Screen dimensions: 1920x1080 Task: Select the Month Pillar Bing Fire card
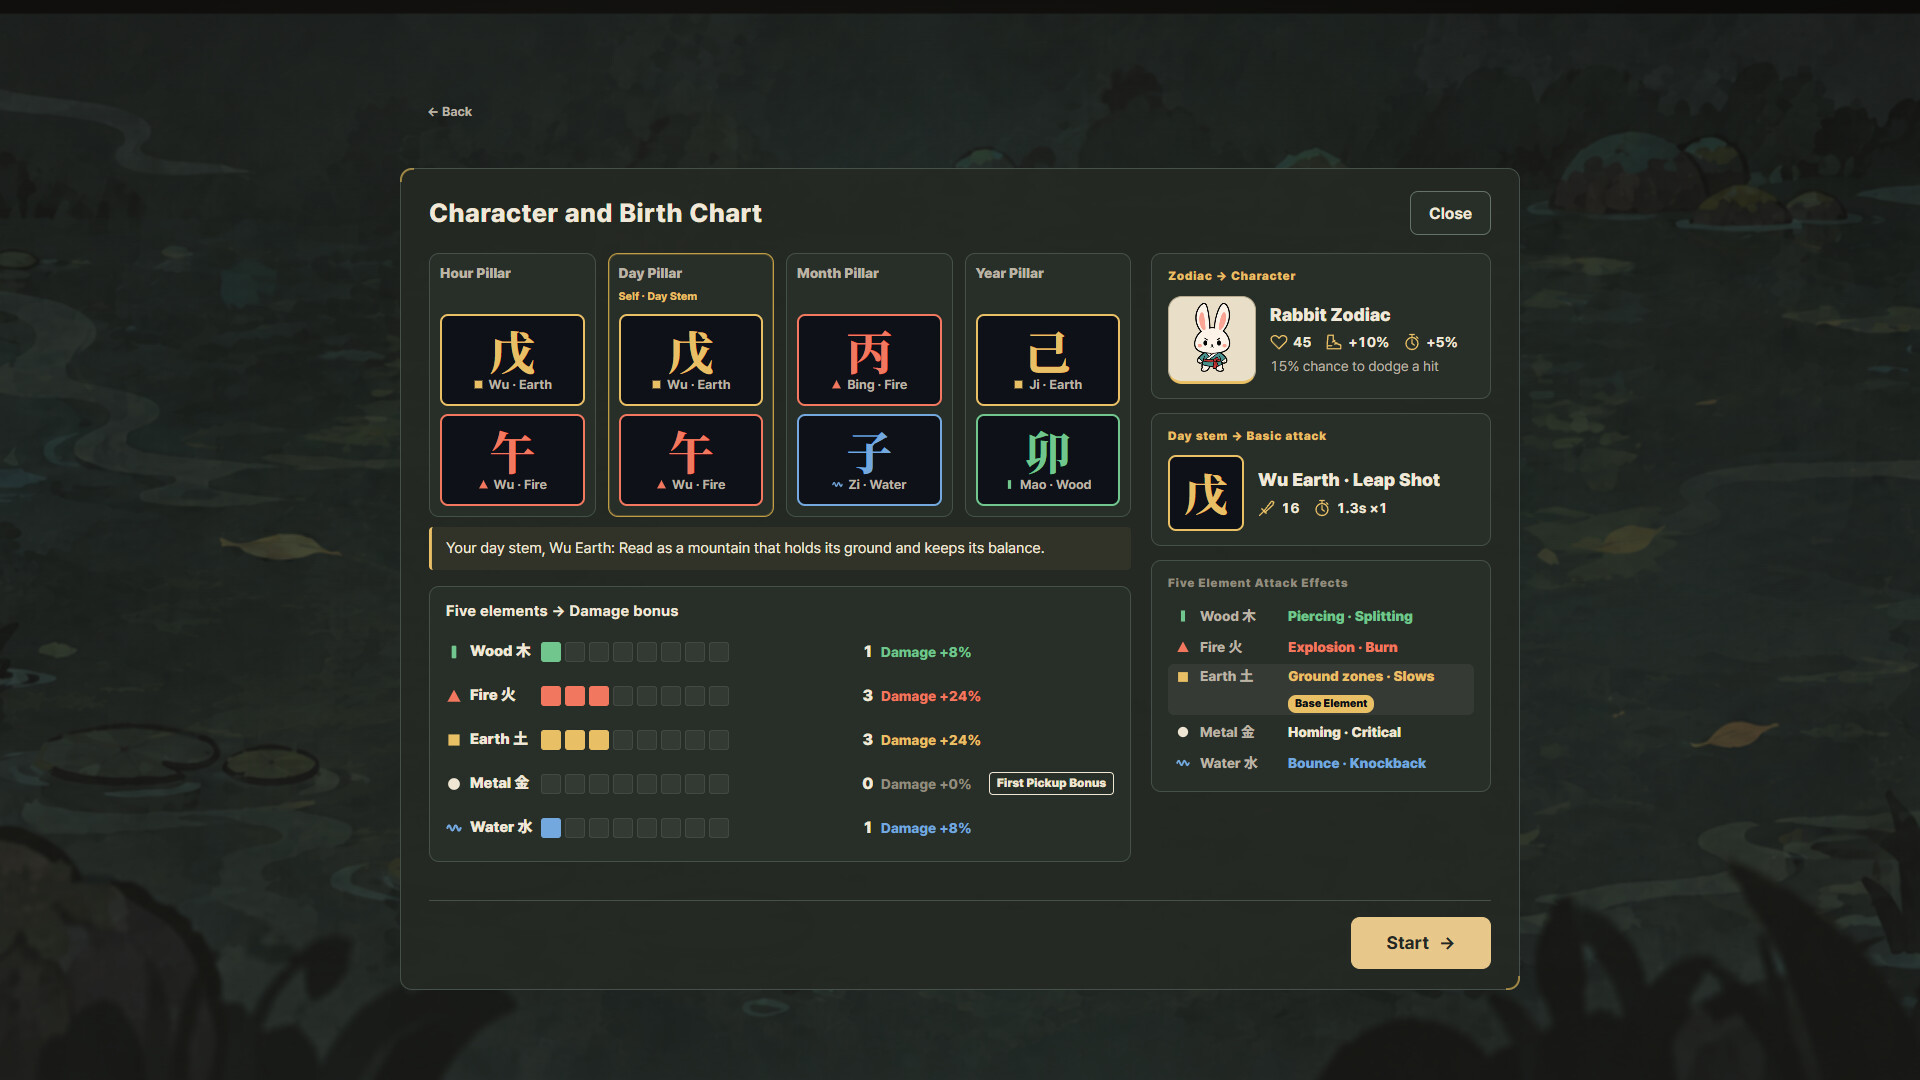coord(869,360)
